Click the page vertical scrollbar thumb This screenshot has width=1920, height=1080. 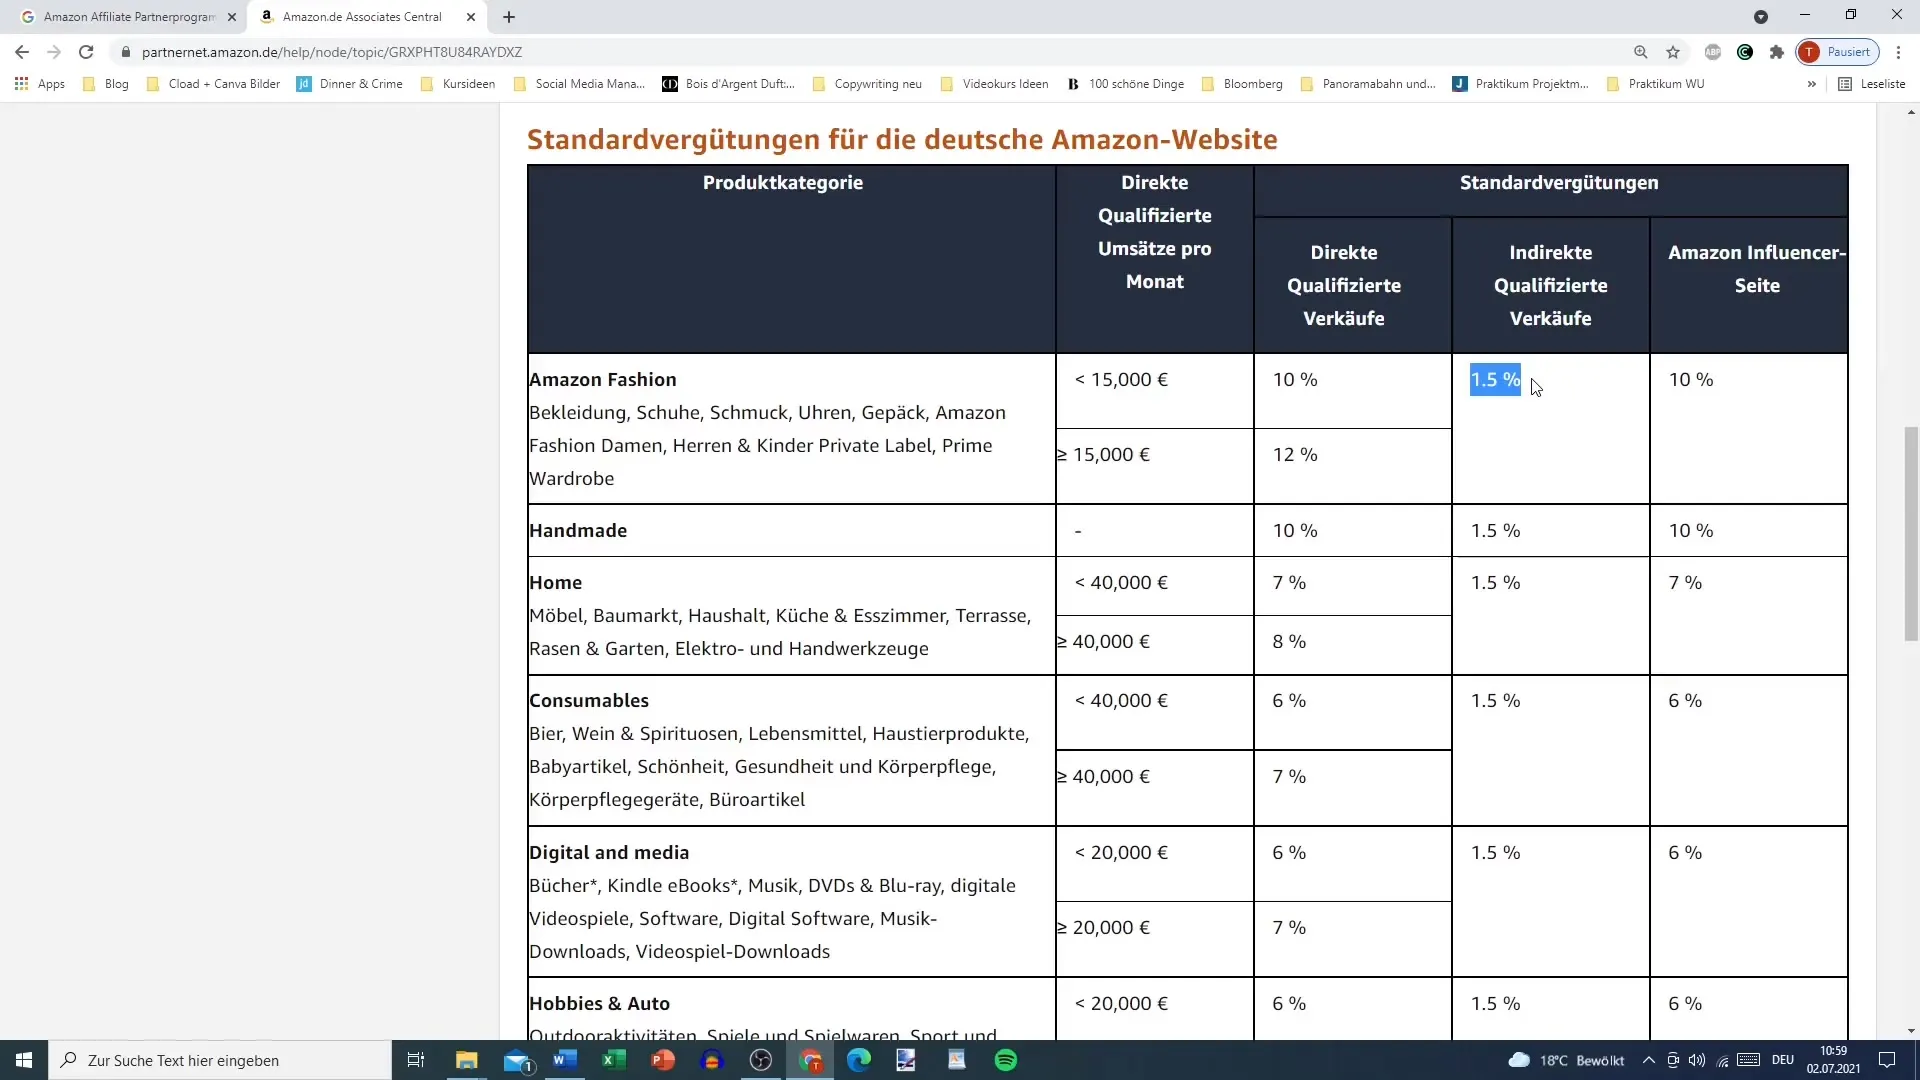tap(1911, 533)
